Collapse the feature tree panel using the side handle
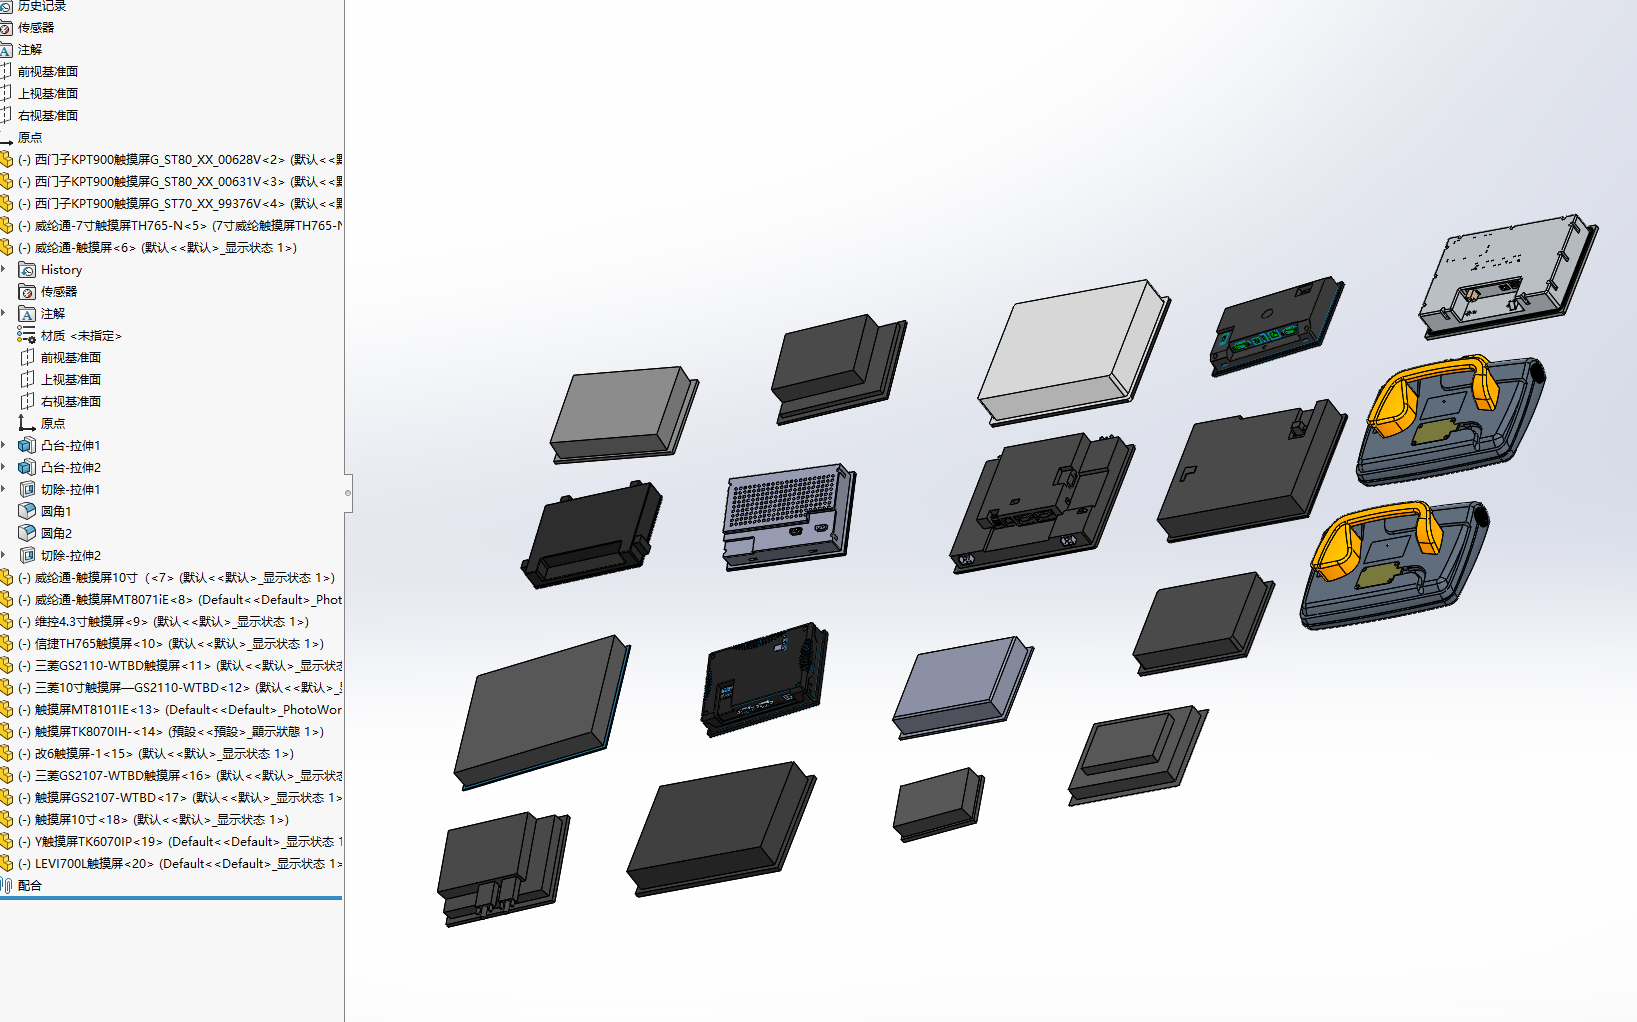This screenshot has height=1022, width=1637. point(348,493)
